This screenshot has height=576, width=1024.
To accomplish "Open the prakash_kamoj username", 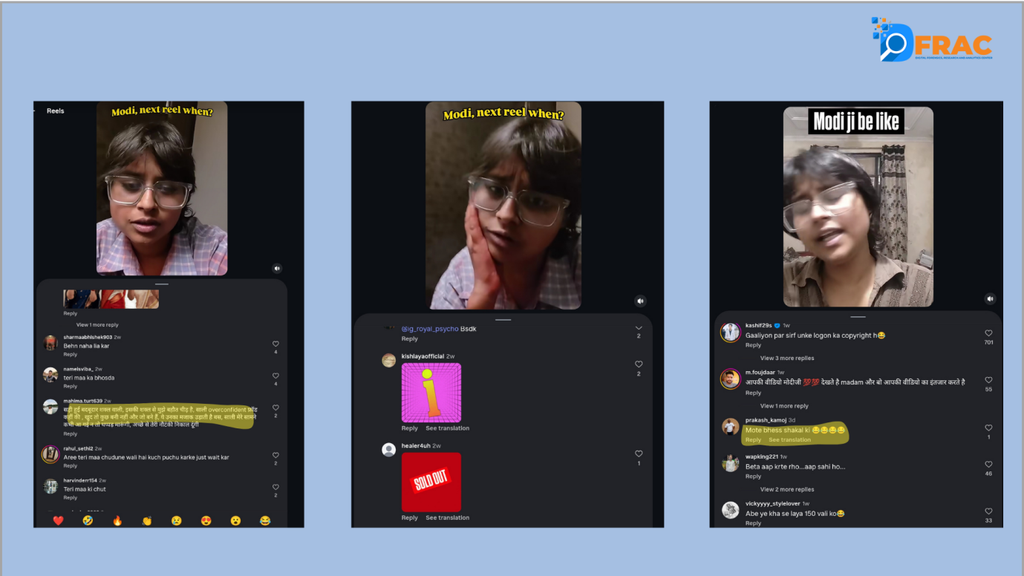I will [766, 420].
